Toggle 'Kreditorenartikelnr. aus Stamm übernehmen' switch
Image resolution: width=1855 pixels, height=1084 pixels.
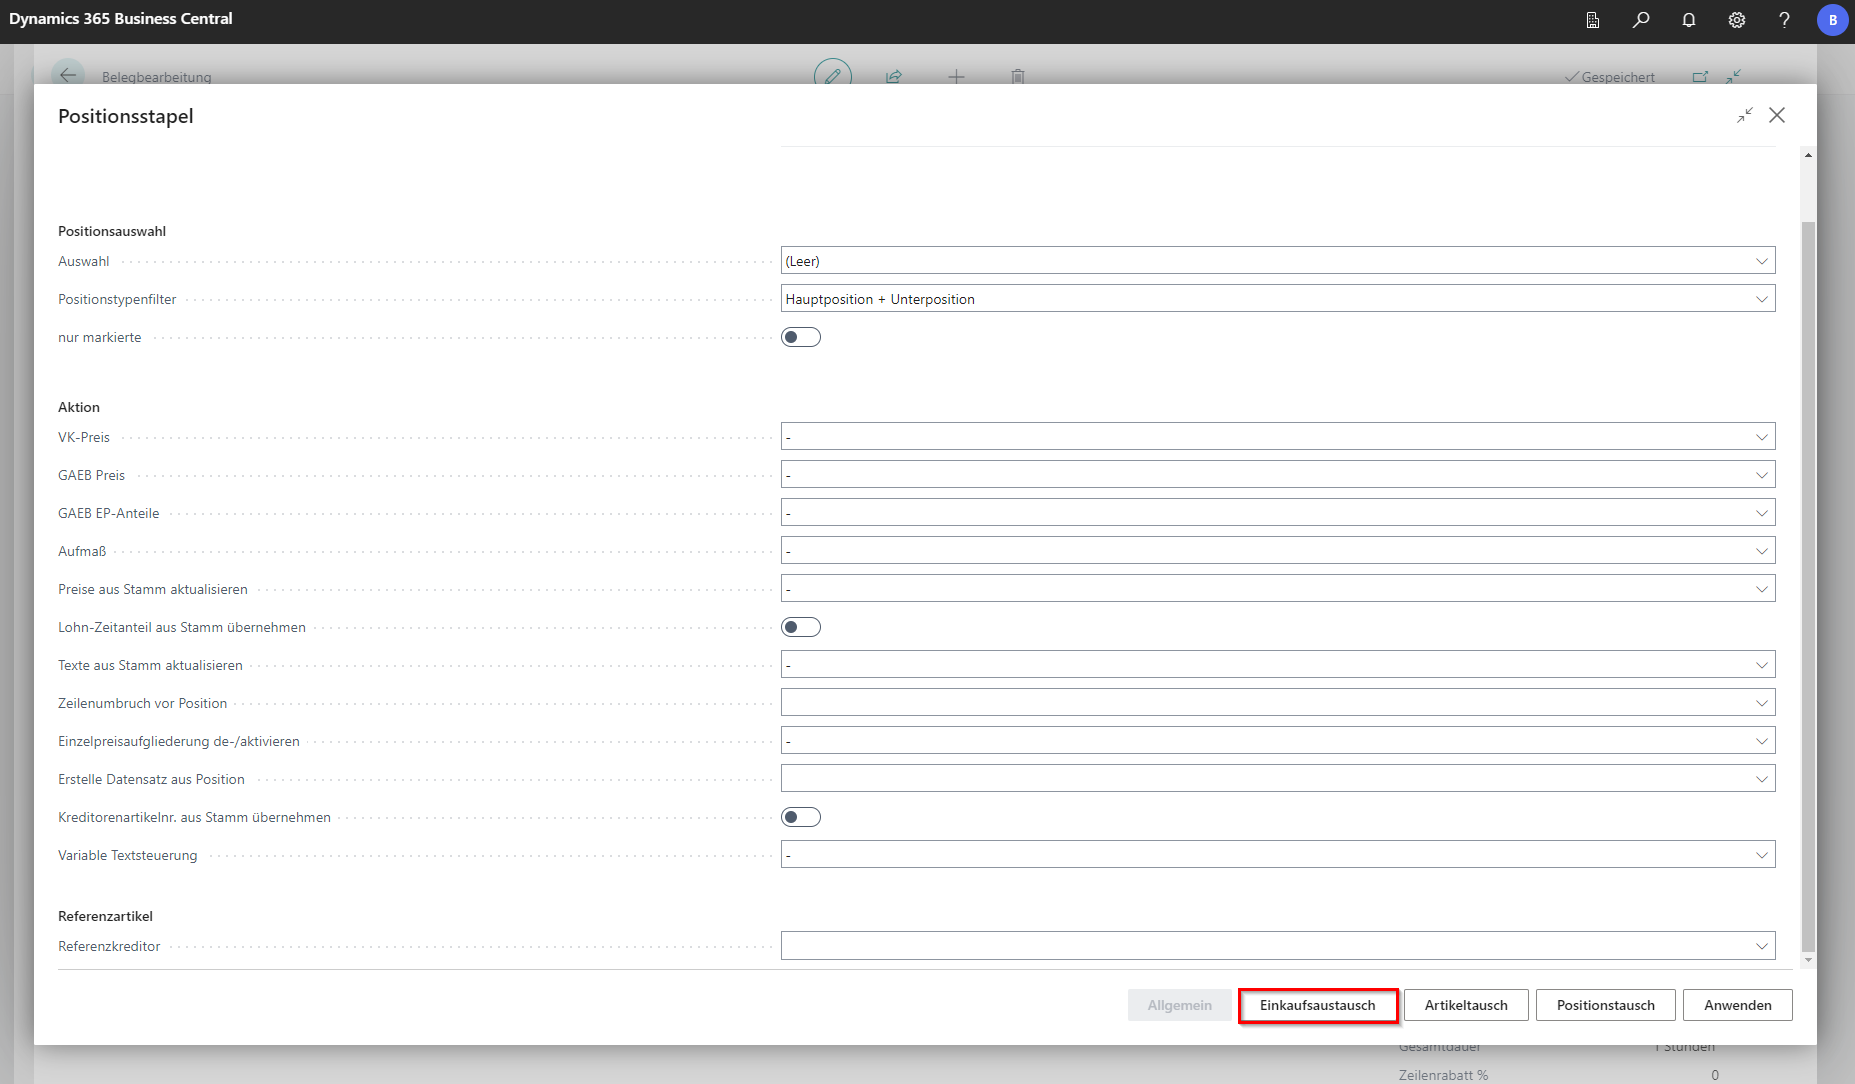(801, 818)
